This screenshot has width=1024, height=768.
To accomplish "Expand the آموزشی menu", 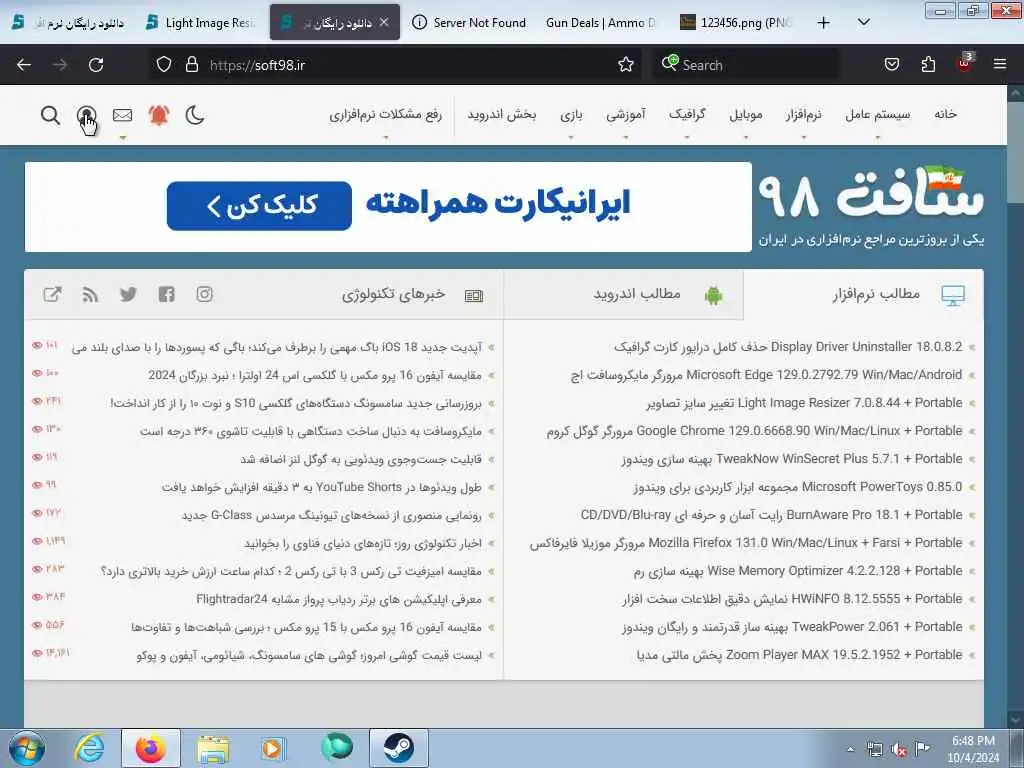I will (626, 114).
